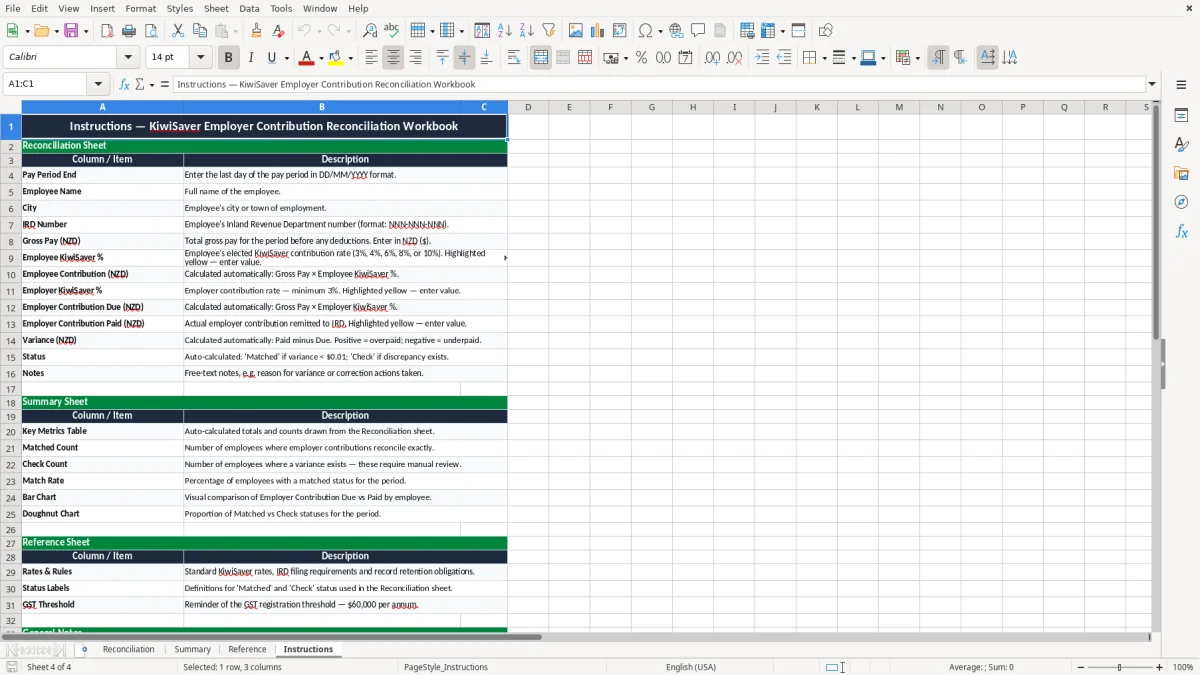Open sidebar Navigator deck
The height and width of the screenshot is (675, 1200).
[x=1181, y=203]
